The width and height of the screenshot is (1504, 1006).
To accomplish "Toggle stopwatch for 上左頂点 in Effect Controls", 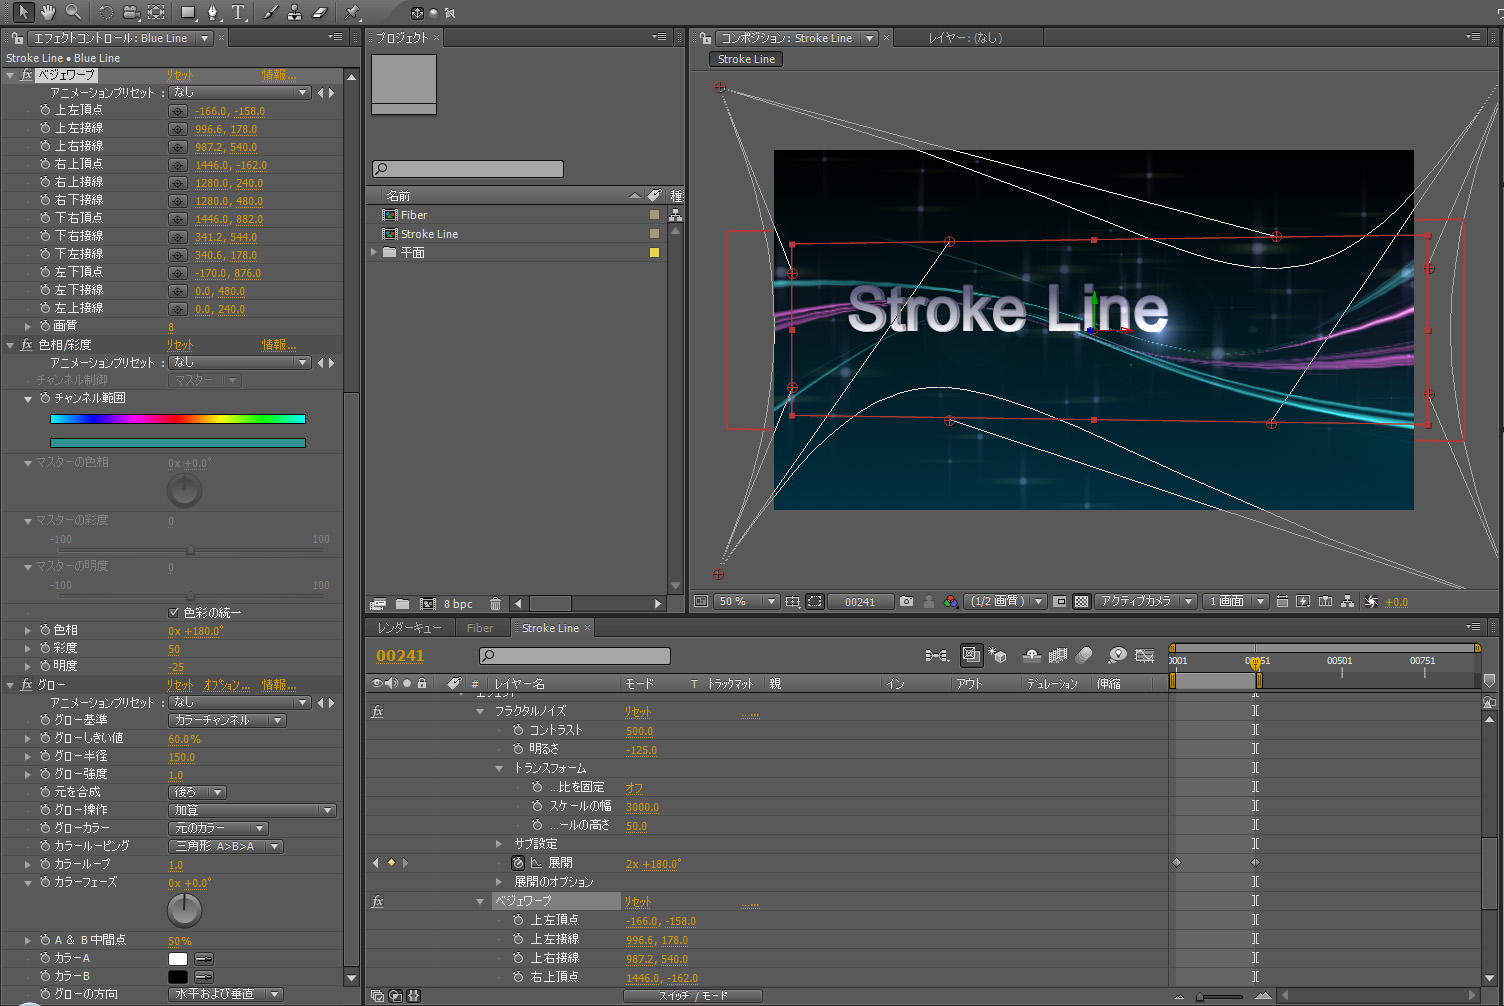I will click(45, 110).
